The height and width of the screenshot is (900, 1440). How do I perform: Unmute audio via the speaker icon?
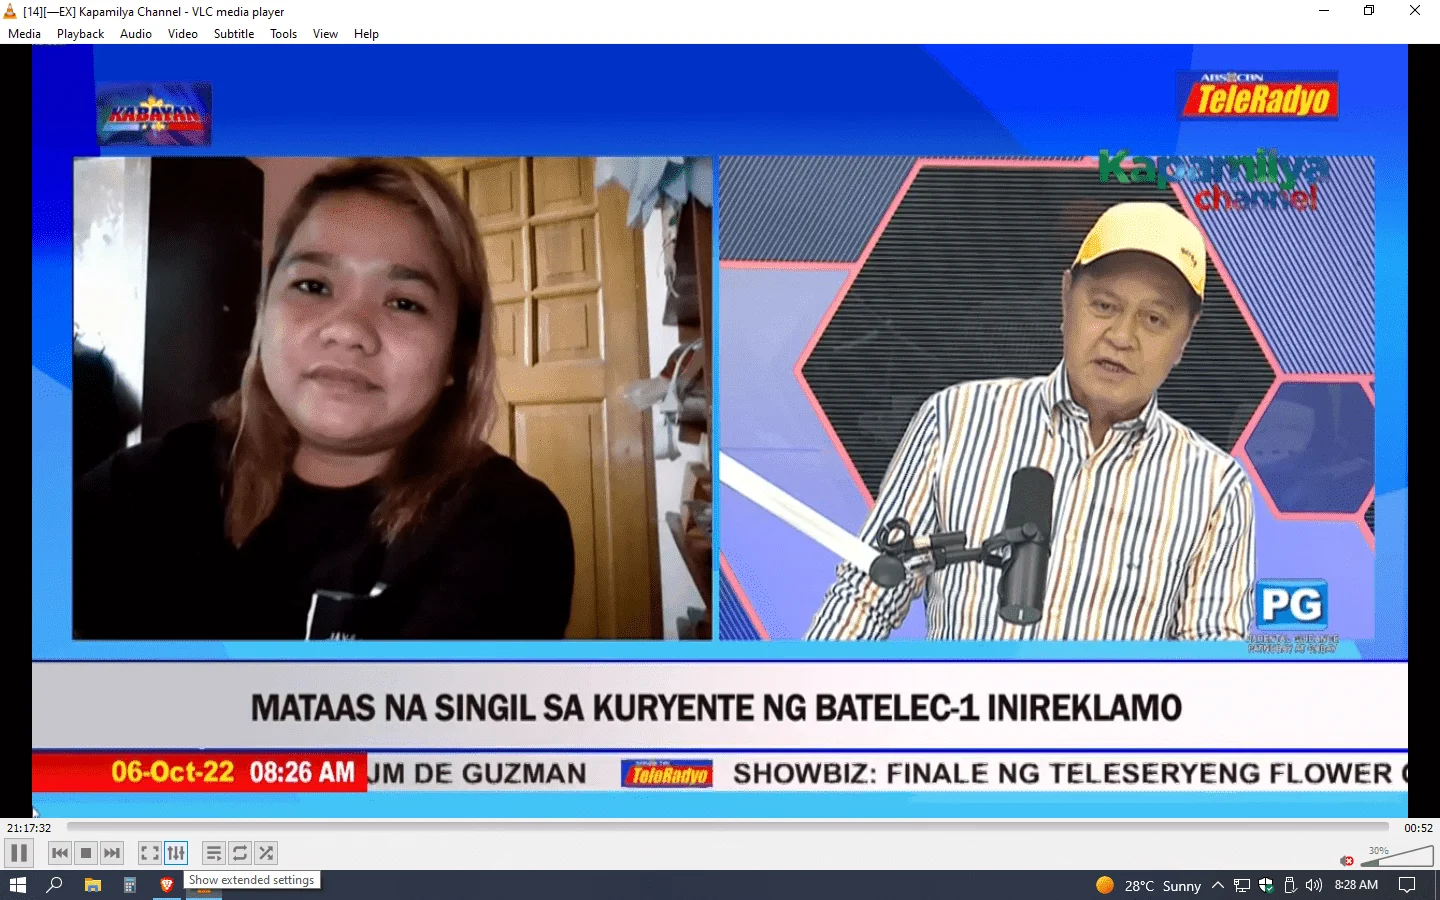[x=1347, y=860]
